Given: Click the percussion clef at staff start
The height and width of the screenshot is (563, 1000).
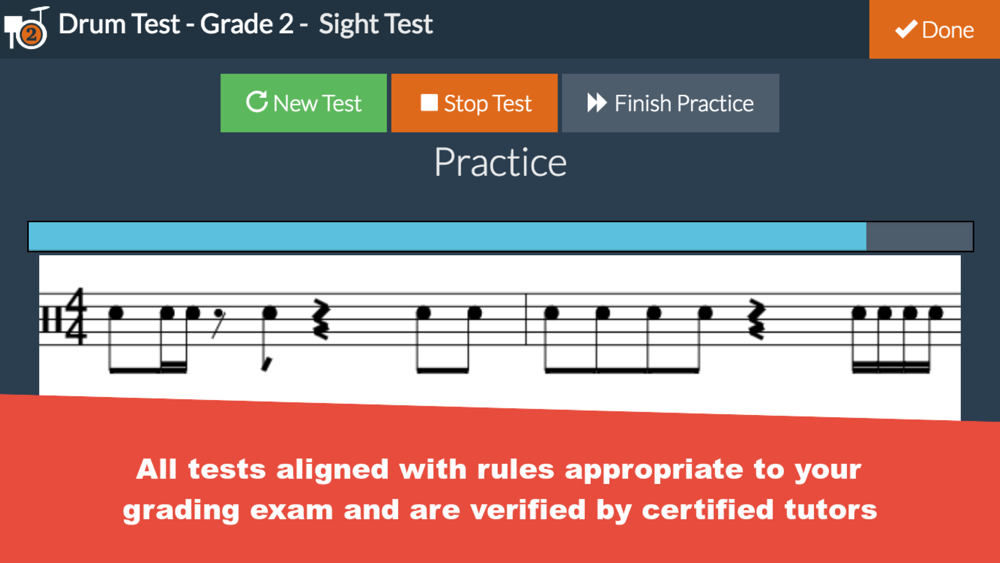Looking at the screenshot, I should click(x=50, y=319).
